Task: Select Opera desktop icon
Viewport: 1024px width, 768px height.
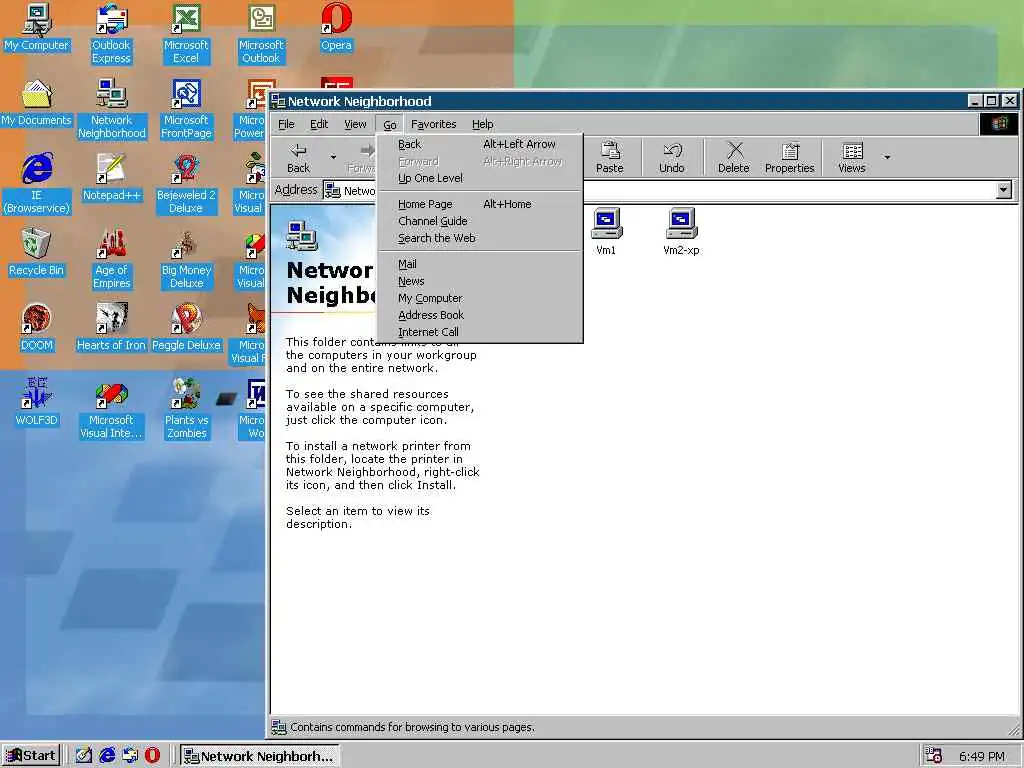Action: [336, 27]
